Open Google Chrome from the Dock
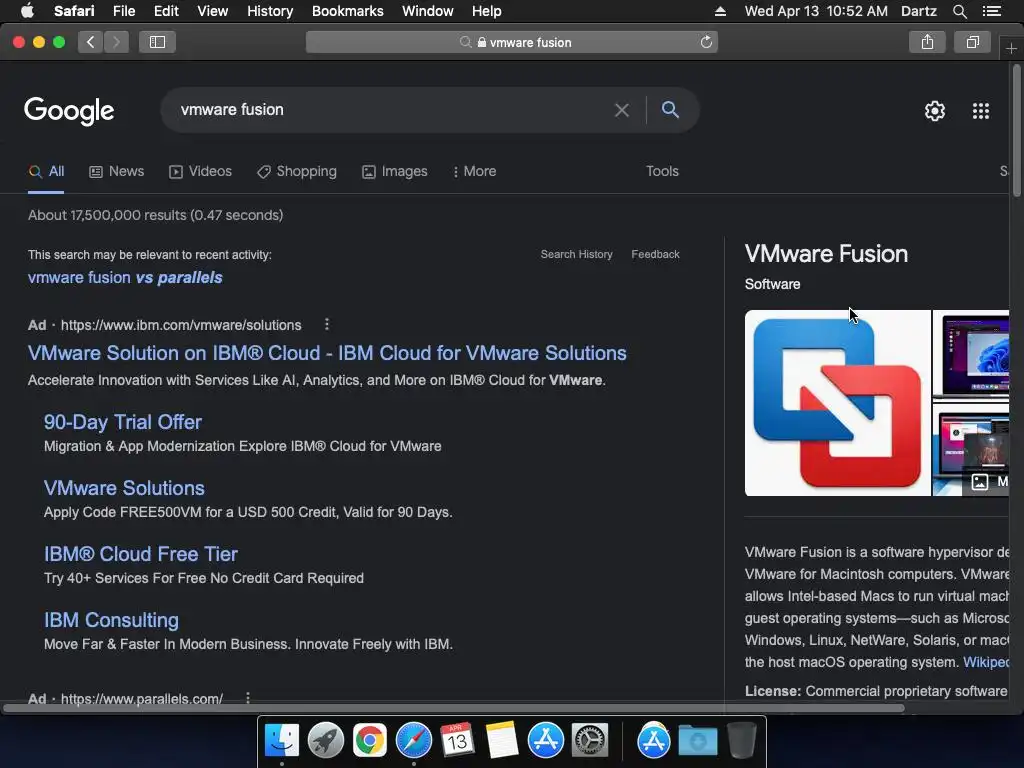The height and width of the screenshot is (768, 1024). click(370, 740)
